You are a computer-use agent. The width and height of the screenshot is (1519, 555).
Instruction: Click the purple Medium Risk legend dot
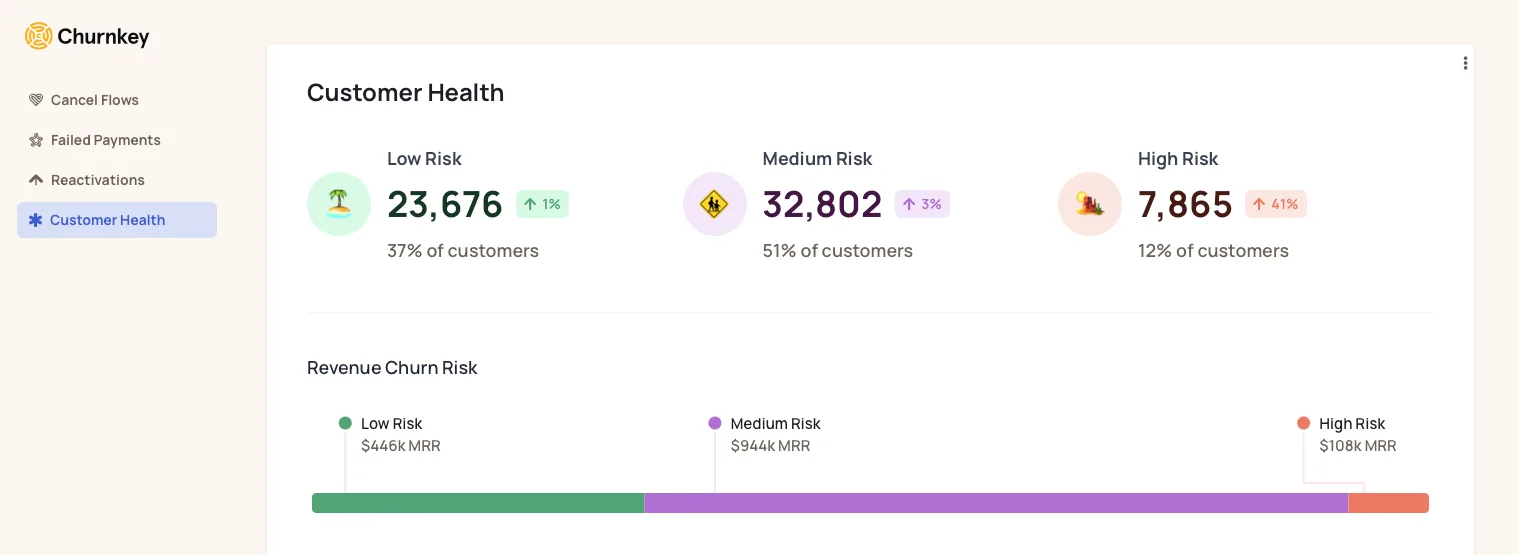(x=715, y=423)
